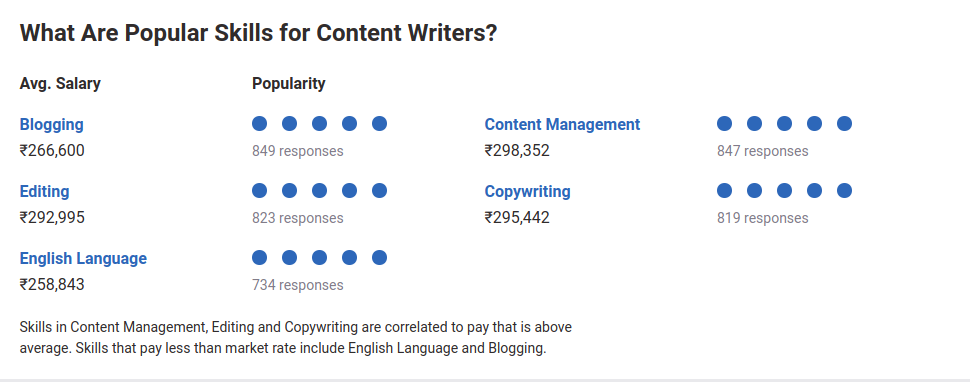Open the Copywriting skill link

pos(528,192)
